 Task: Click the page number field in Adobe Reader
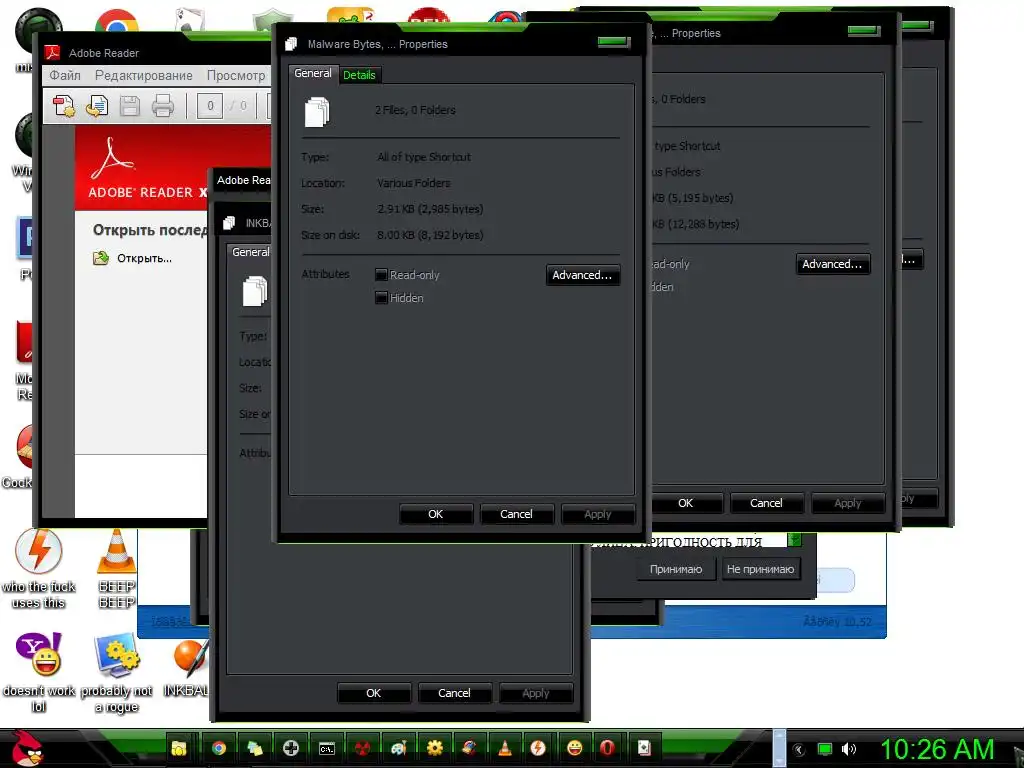click(210, 106)
